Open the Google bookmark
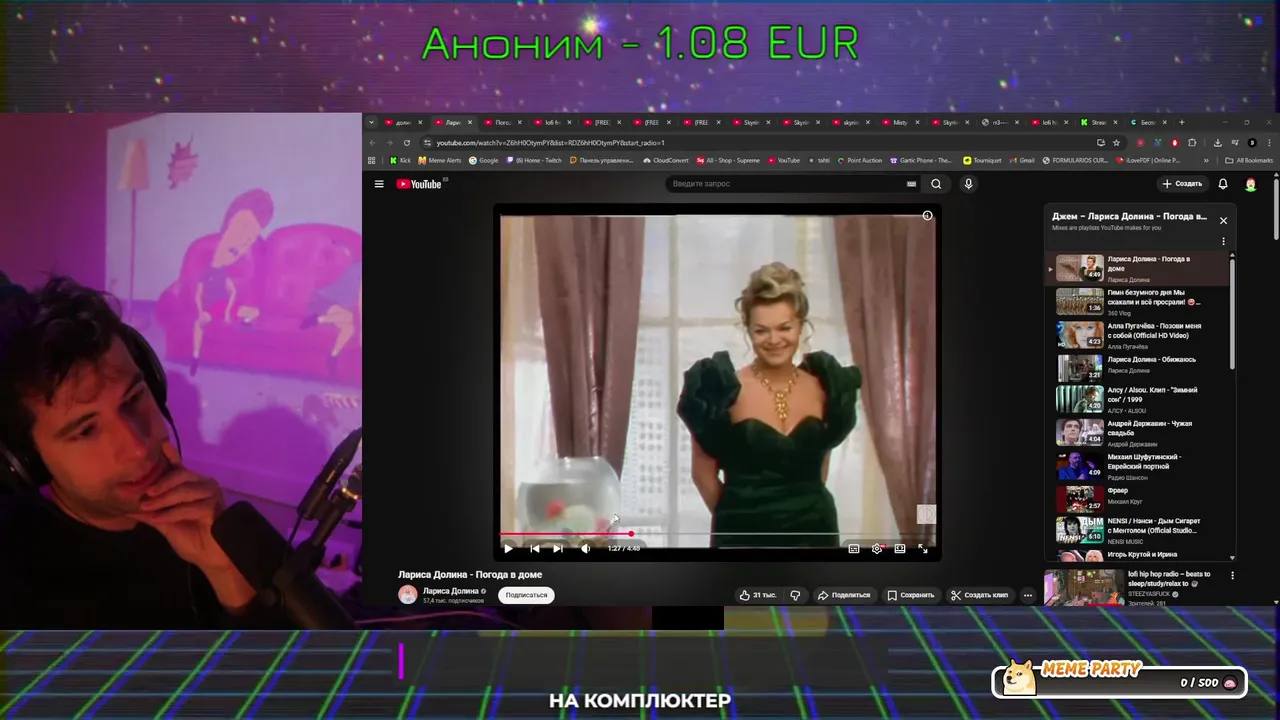Screen dimensions: 1280x720 coord(484,160)
